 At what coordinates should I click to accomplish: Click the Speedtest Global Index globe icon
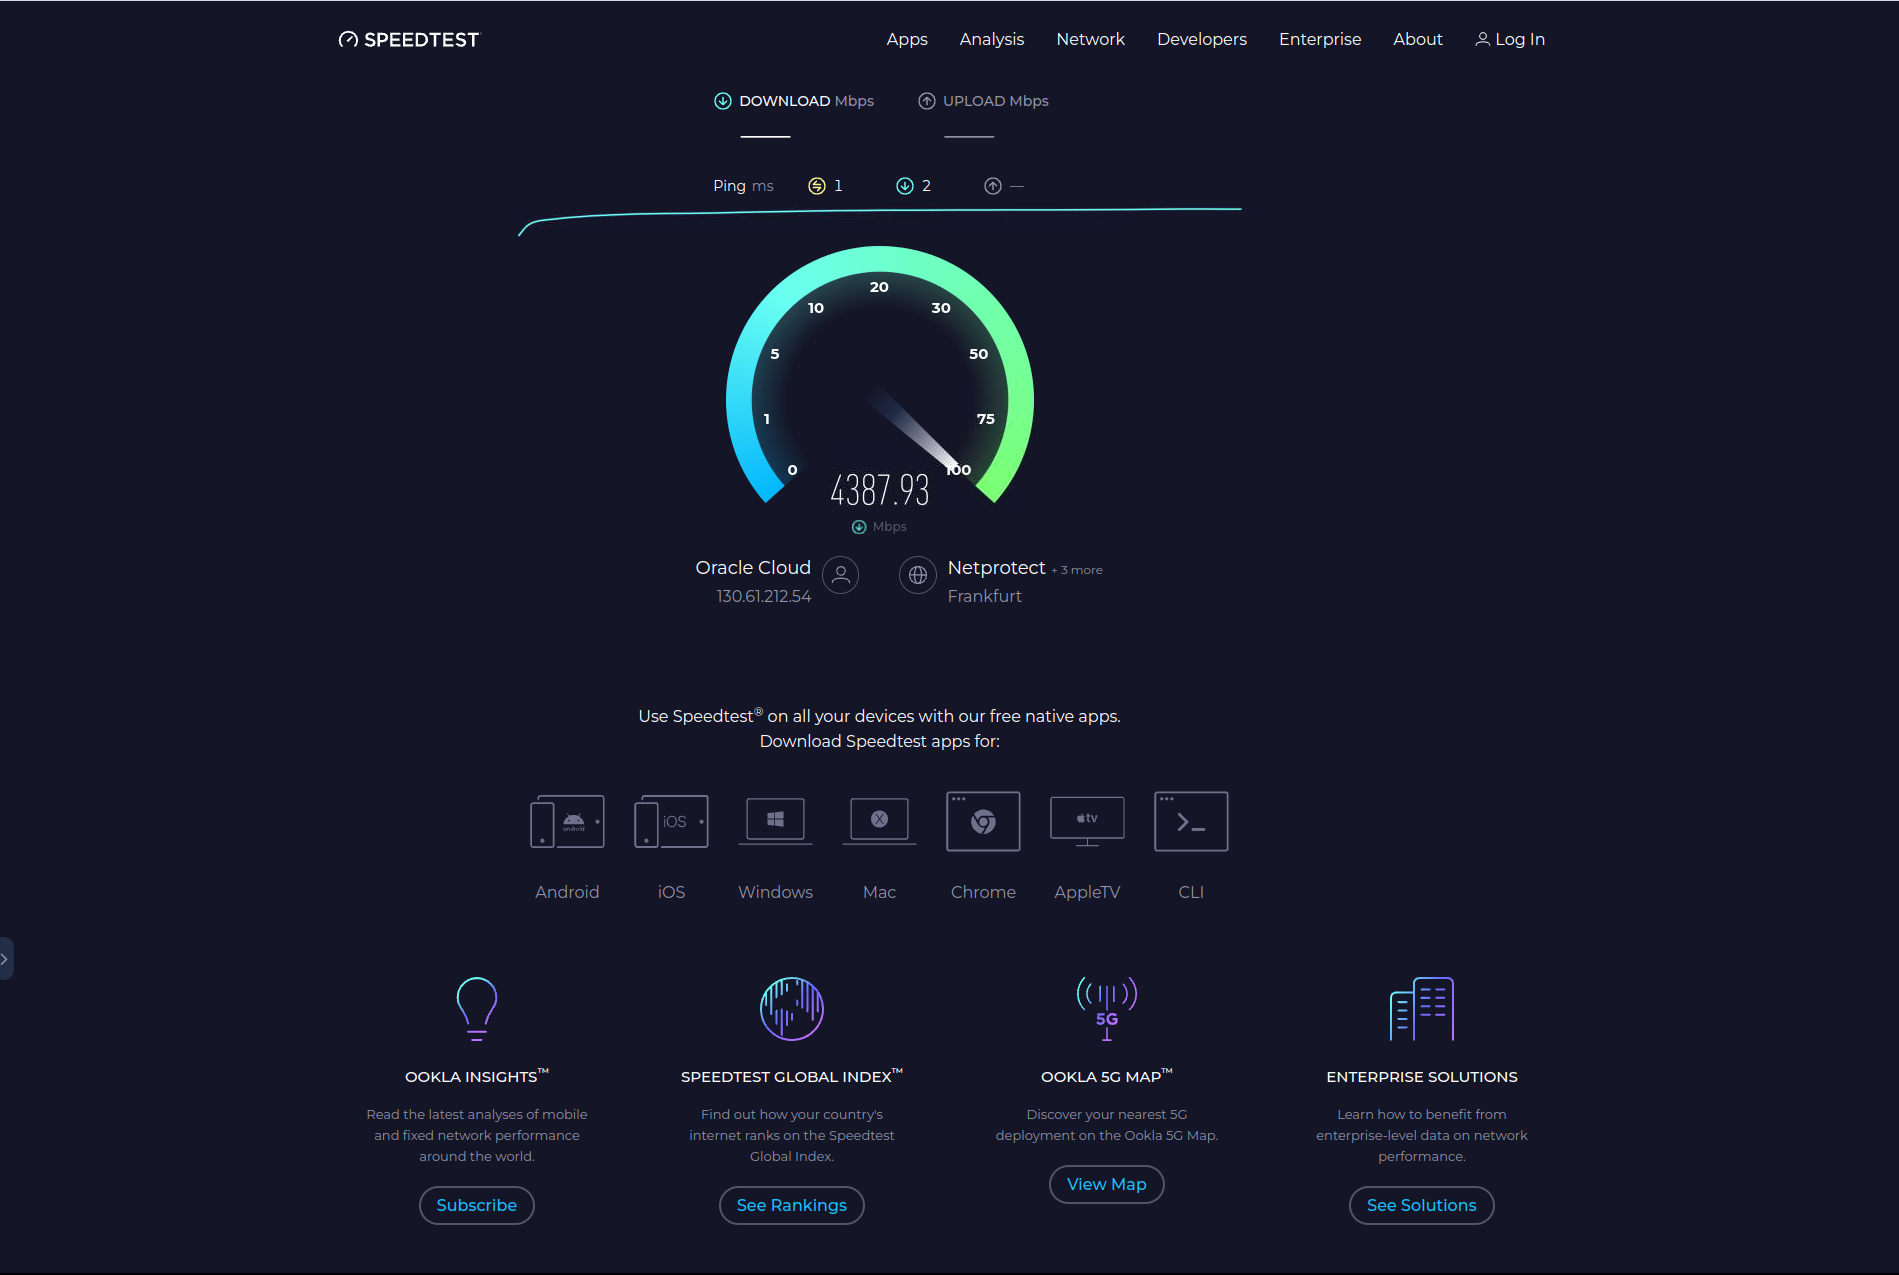click(792, 1009)
